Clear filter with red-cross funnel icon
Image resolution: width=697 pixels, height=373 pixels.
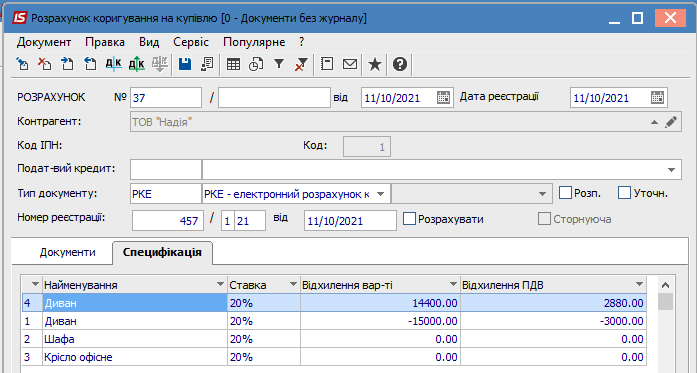(301, 64)
